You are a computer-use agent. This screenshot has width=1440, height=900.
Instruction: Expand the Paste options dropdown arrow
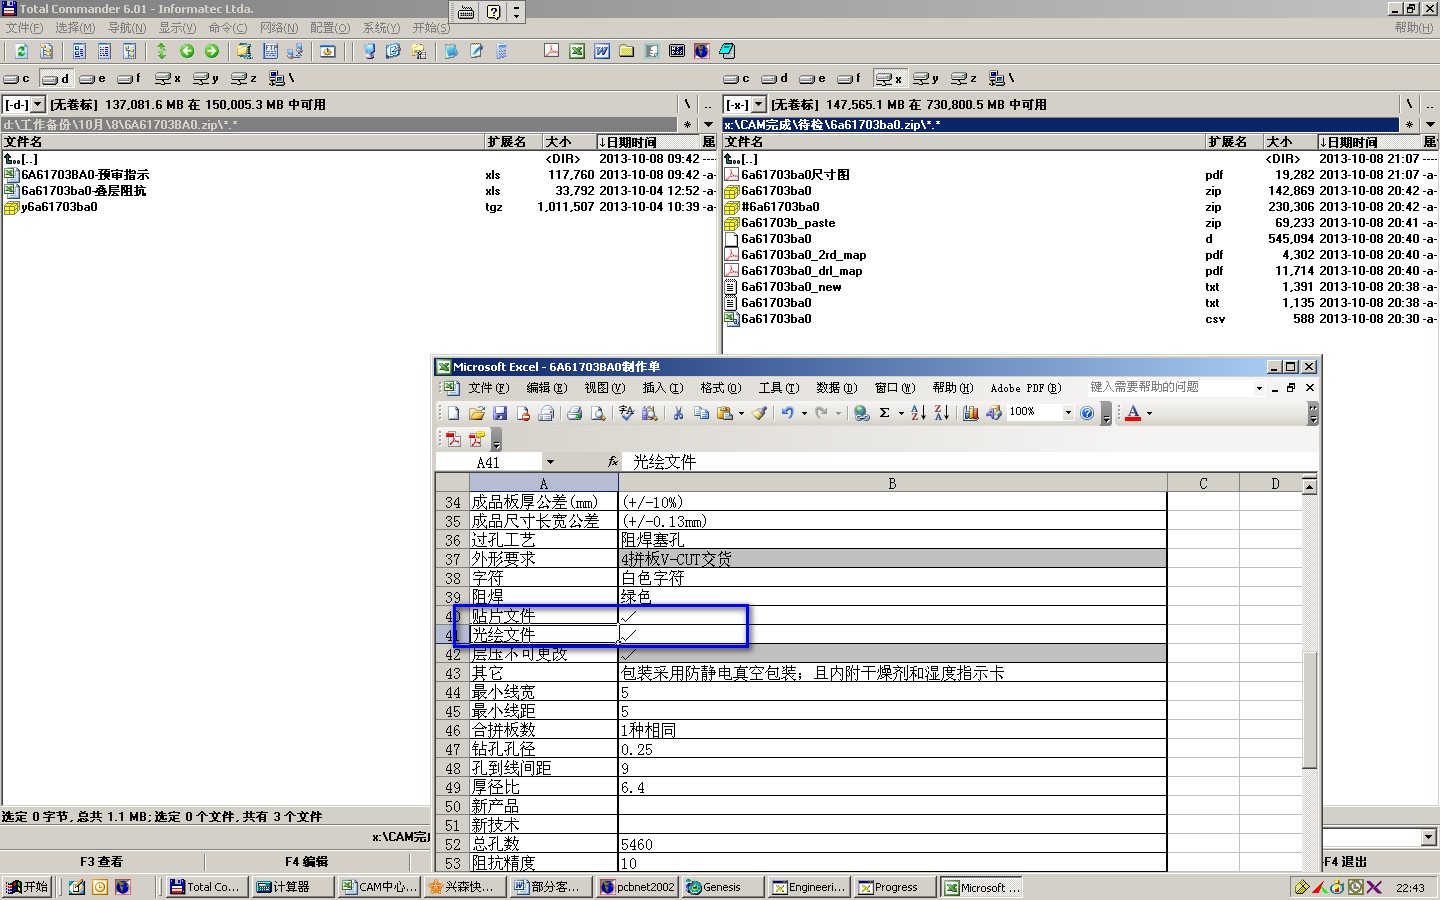click(x=741, y=413)
